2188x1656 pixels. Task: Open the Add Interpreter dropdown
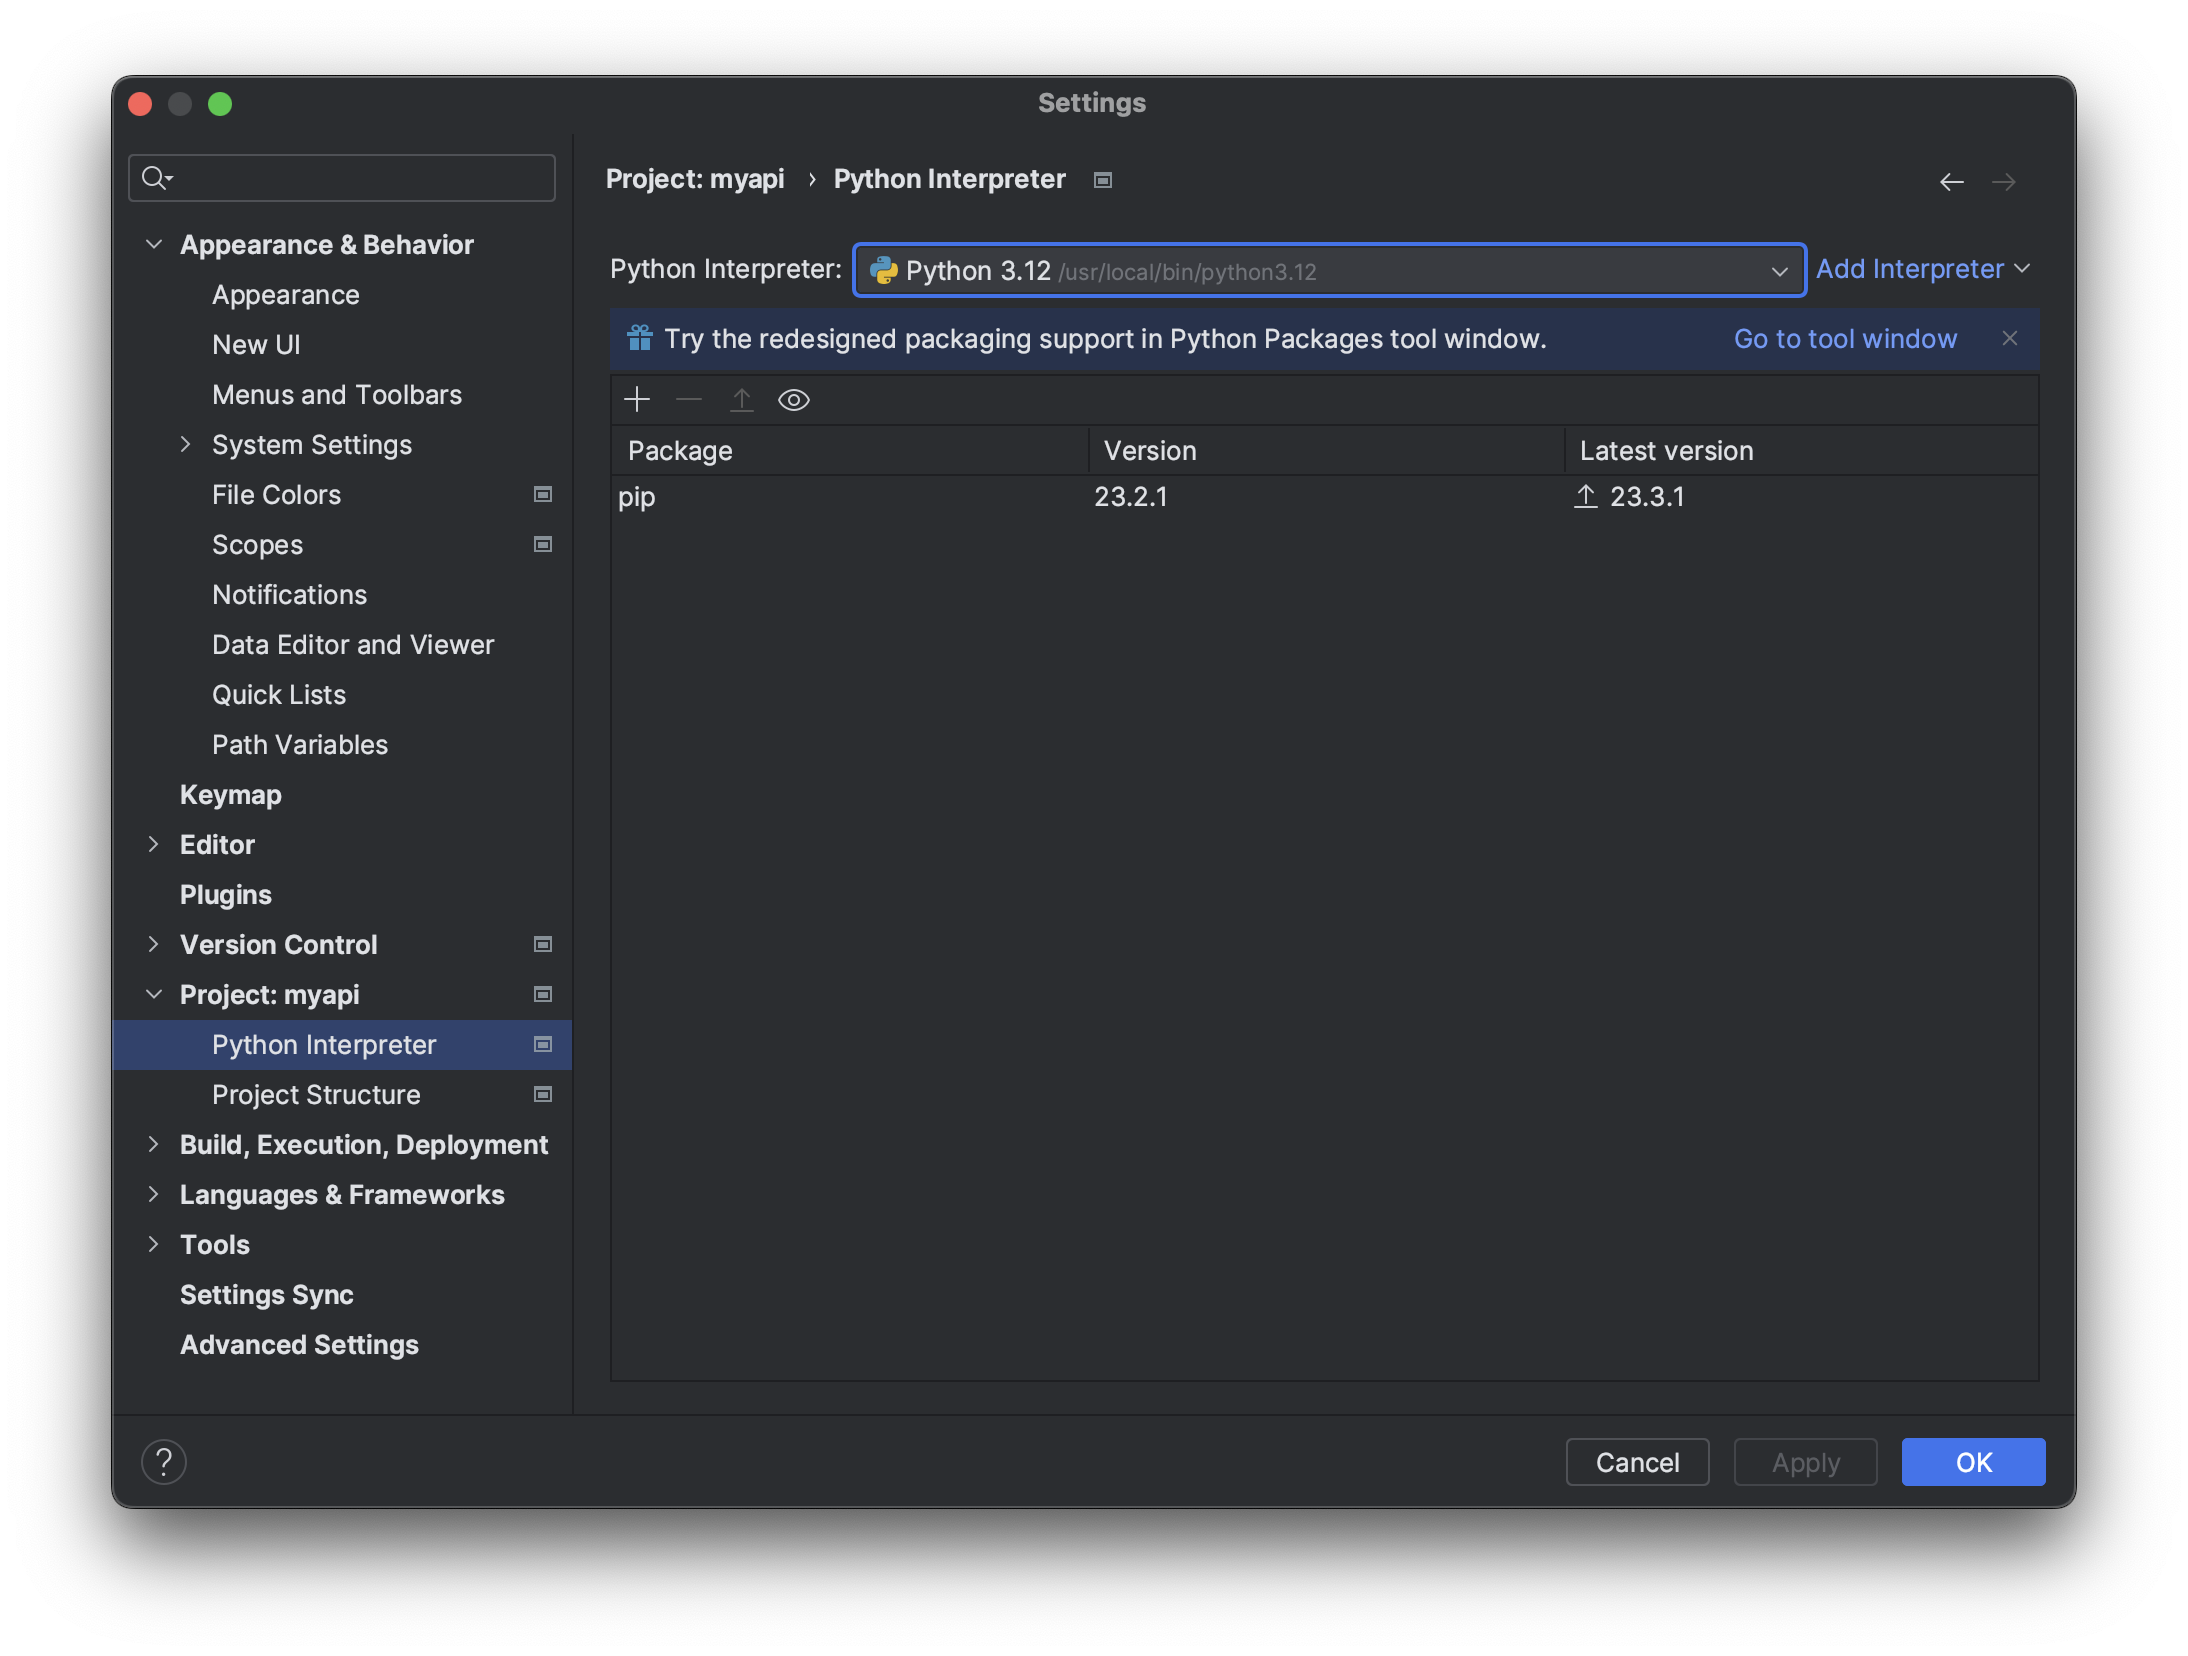point(1922,269)
